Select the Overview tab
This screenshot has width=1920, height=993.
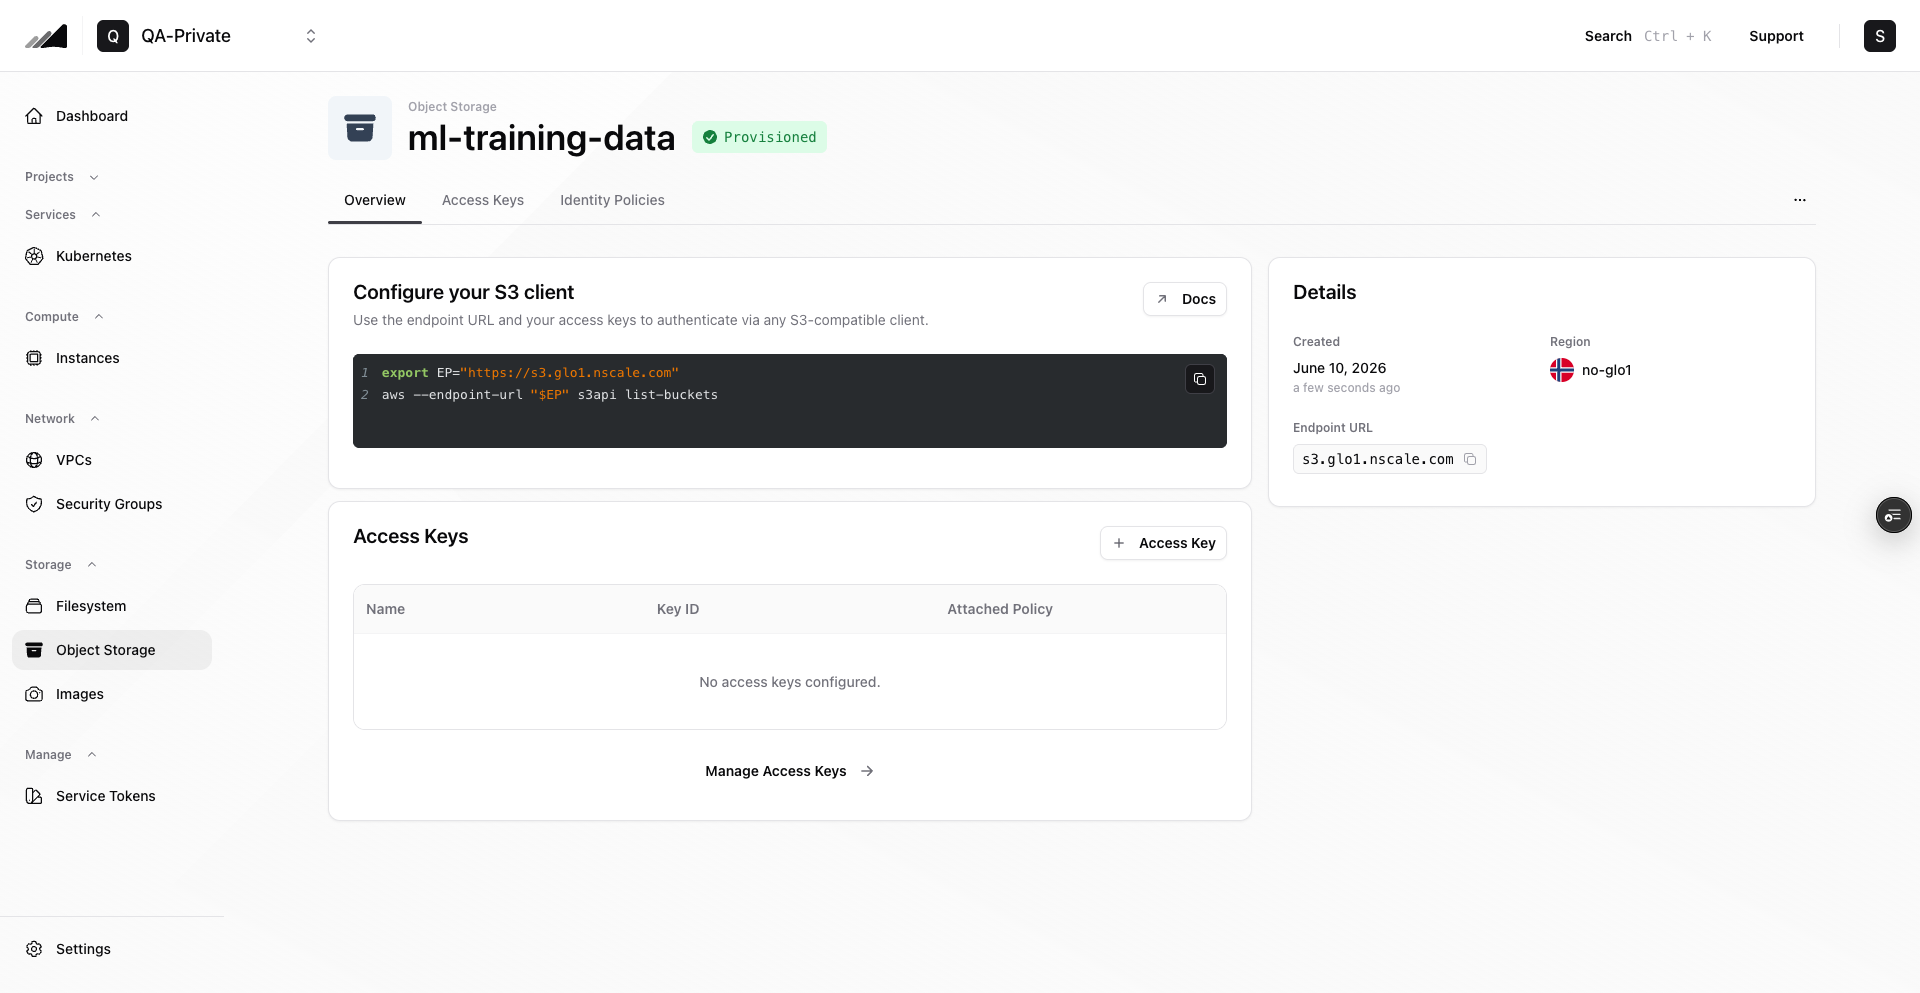tap(375, 200)
